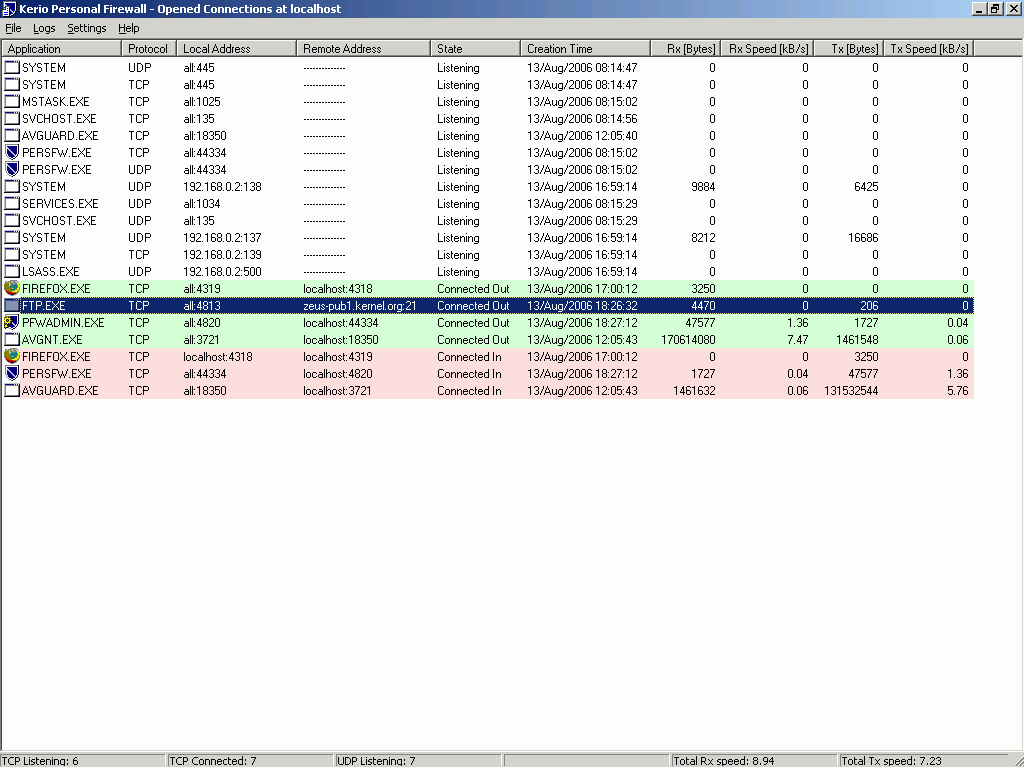Click the shield icon of PERSFW.EXE Connected In row
1024x768 pixels.
[12, 373]
